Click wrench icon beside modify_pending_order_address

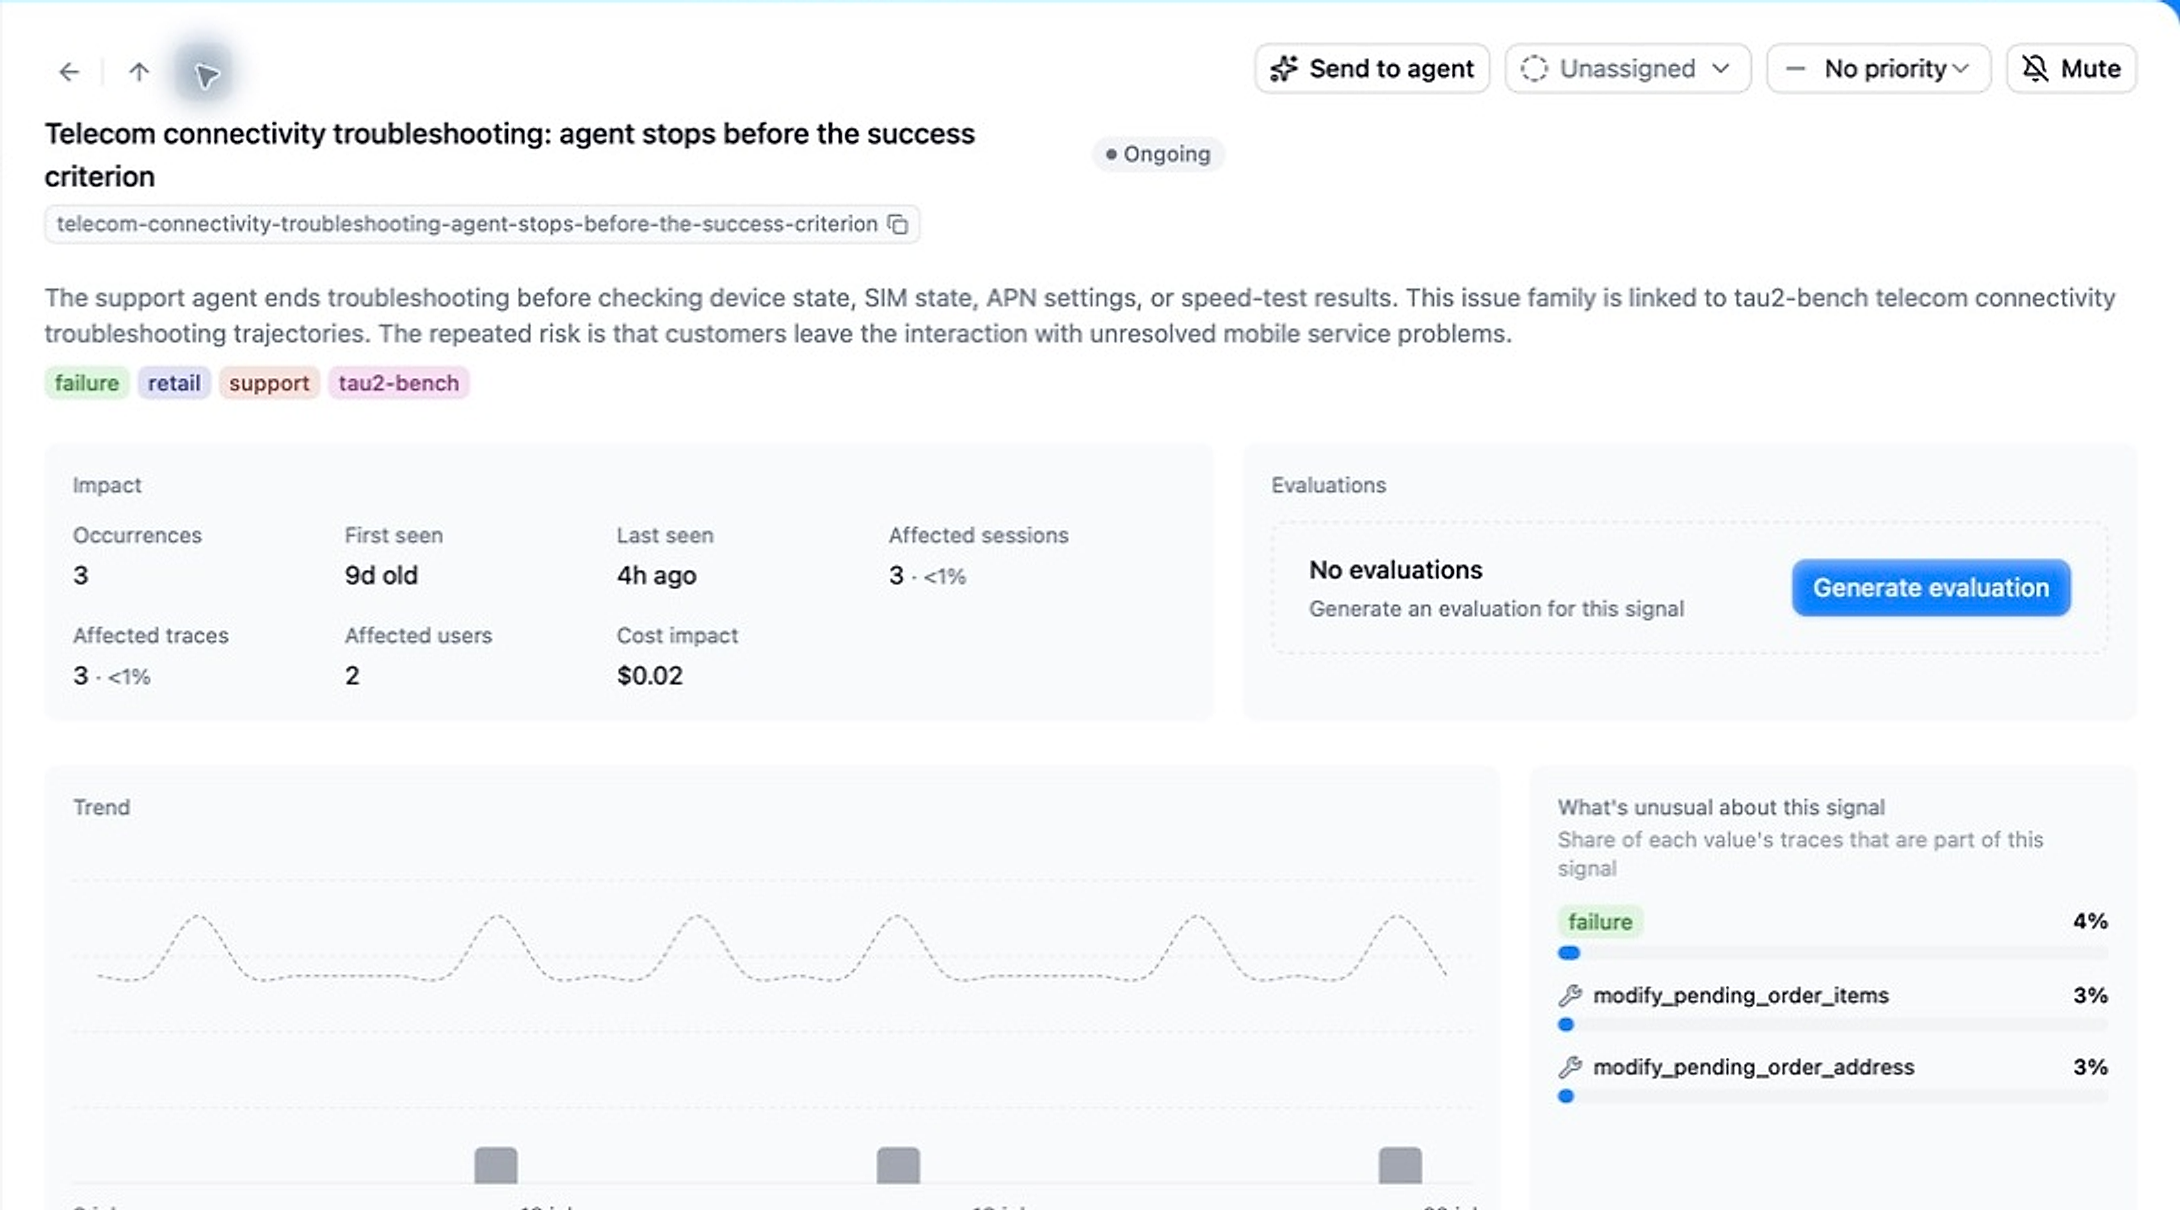1570,1067
